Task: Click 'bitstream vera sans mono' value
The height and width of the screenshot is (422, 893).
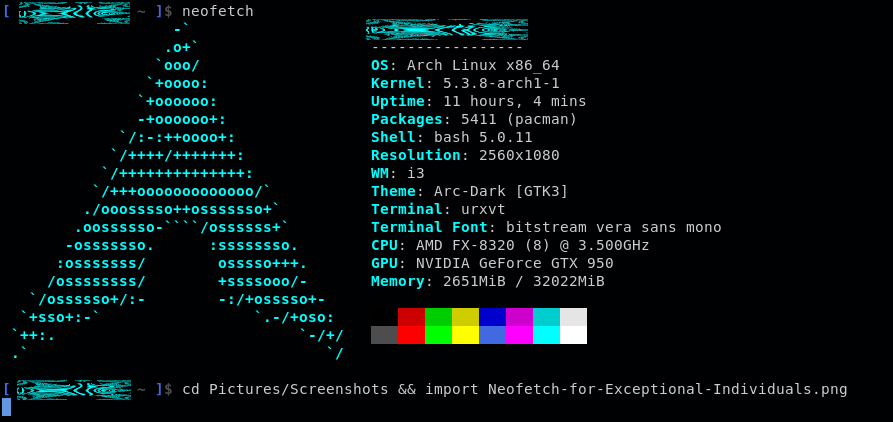Action: tap(614, 227)
